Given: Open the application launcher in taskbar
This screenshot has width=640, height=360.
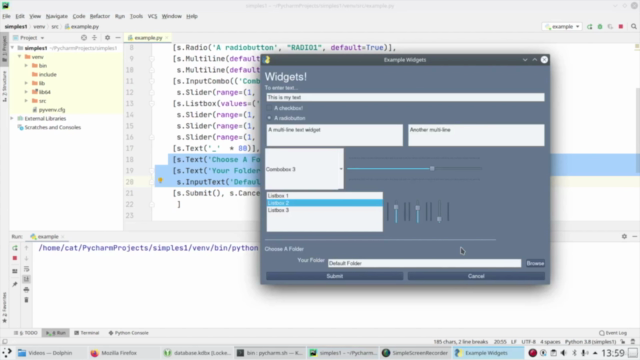Looking at the screenshot, I should click(7, 353).
